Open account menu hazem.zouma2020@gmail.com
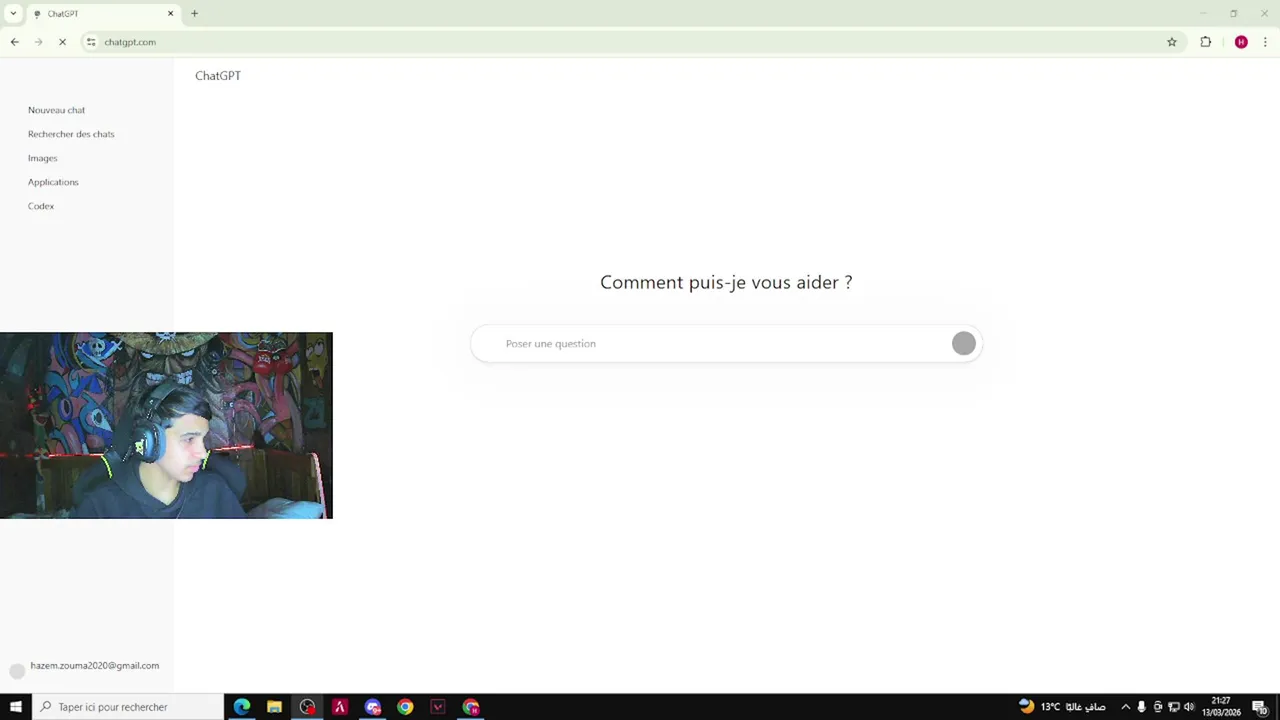Image resolution: width=1280 pixels, height=720 pixels. [85, 667]
